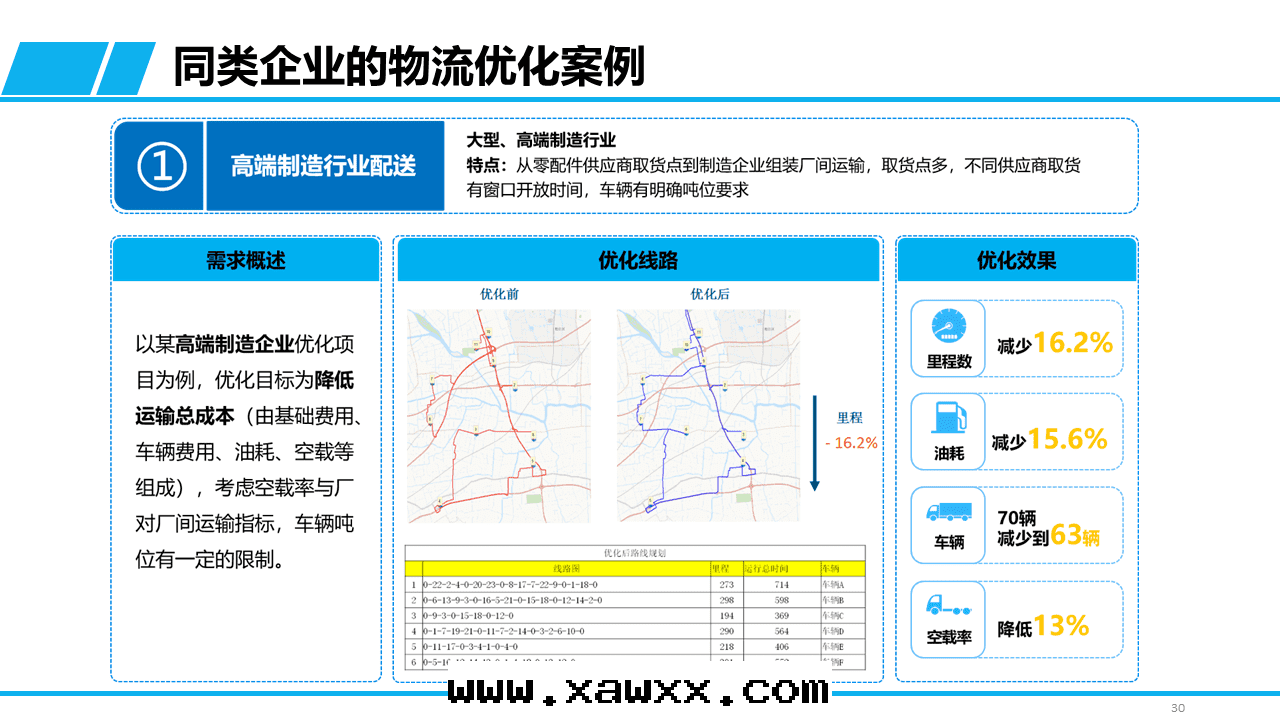Select the 需求概述 section header
Image resolution: width=1280 pixels, height=720 pixels.
click(246, 260)
